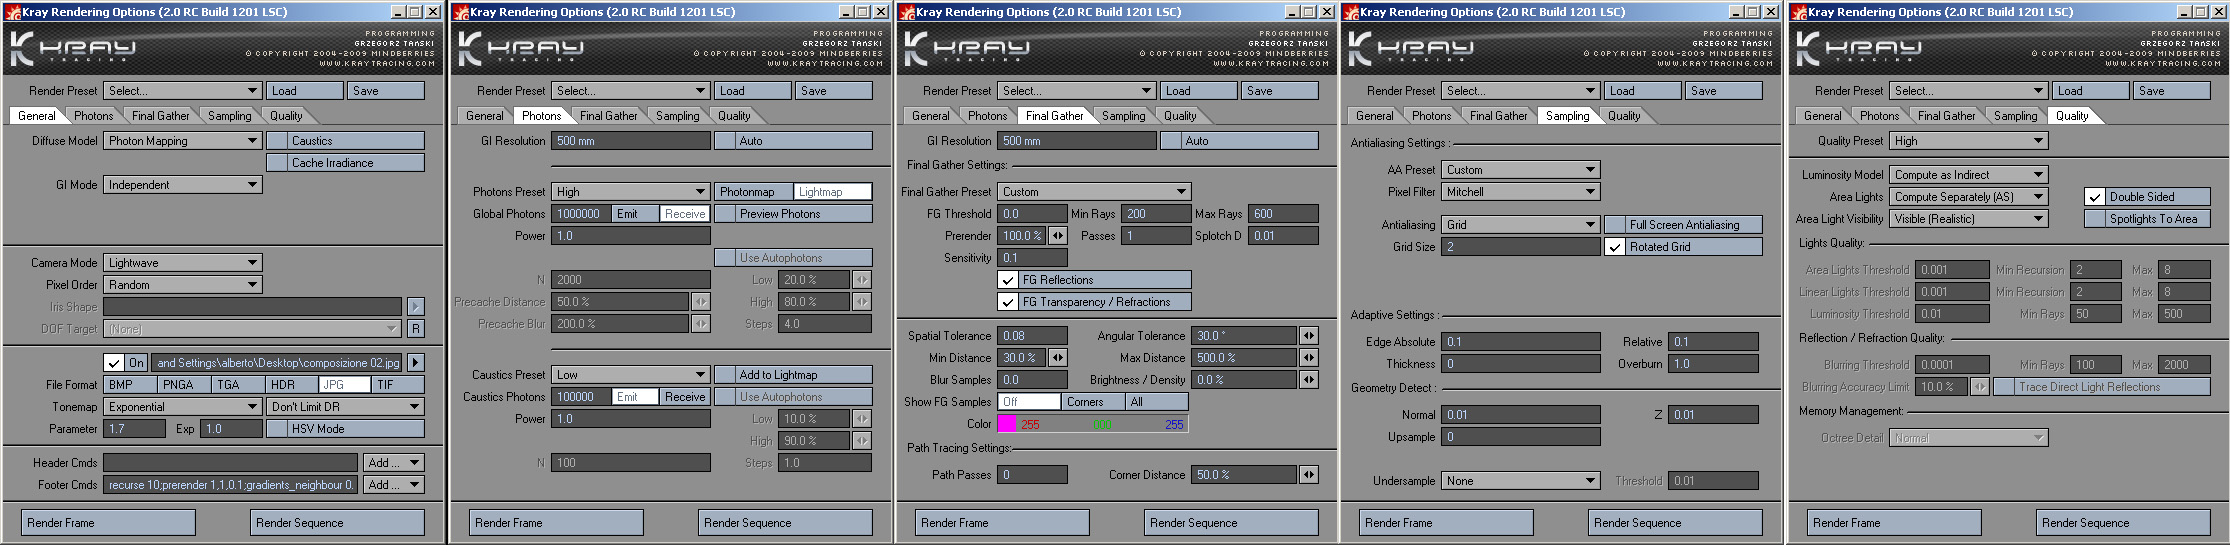The image size is (2230, 545).
Task: Click the Corner Distance adjust arrows
Action: pyautogui.click(x=1308, y=475)
